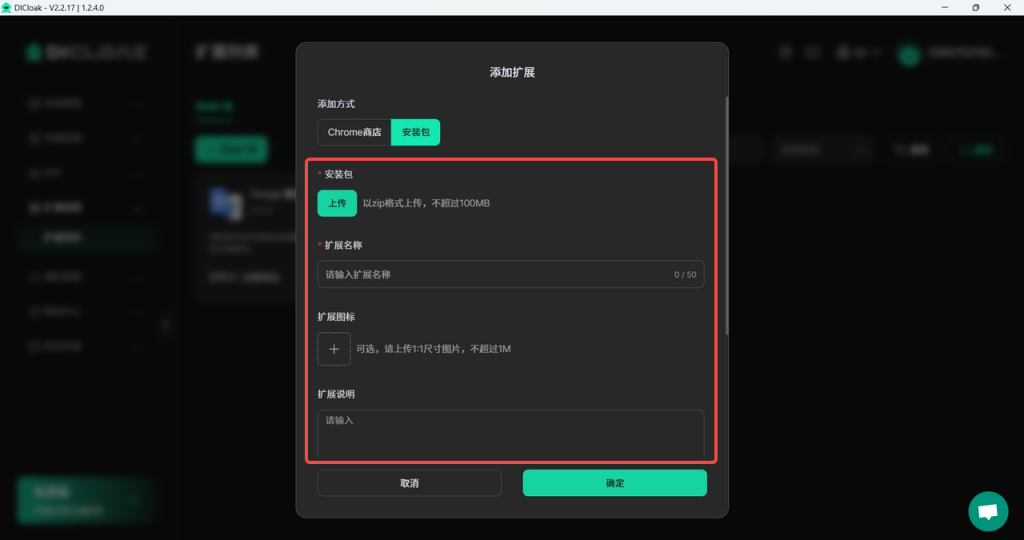This screenshot has height=540, width=1024.
Task: Restore the window using the title bar button
Action: tap(975, 7)
